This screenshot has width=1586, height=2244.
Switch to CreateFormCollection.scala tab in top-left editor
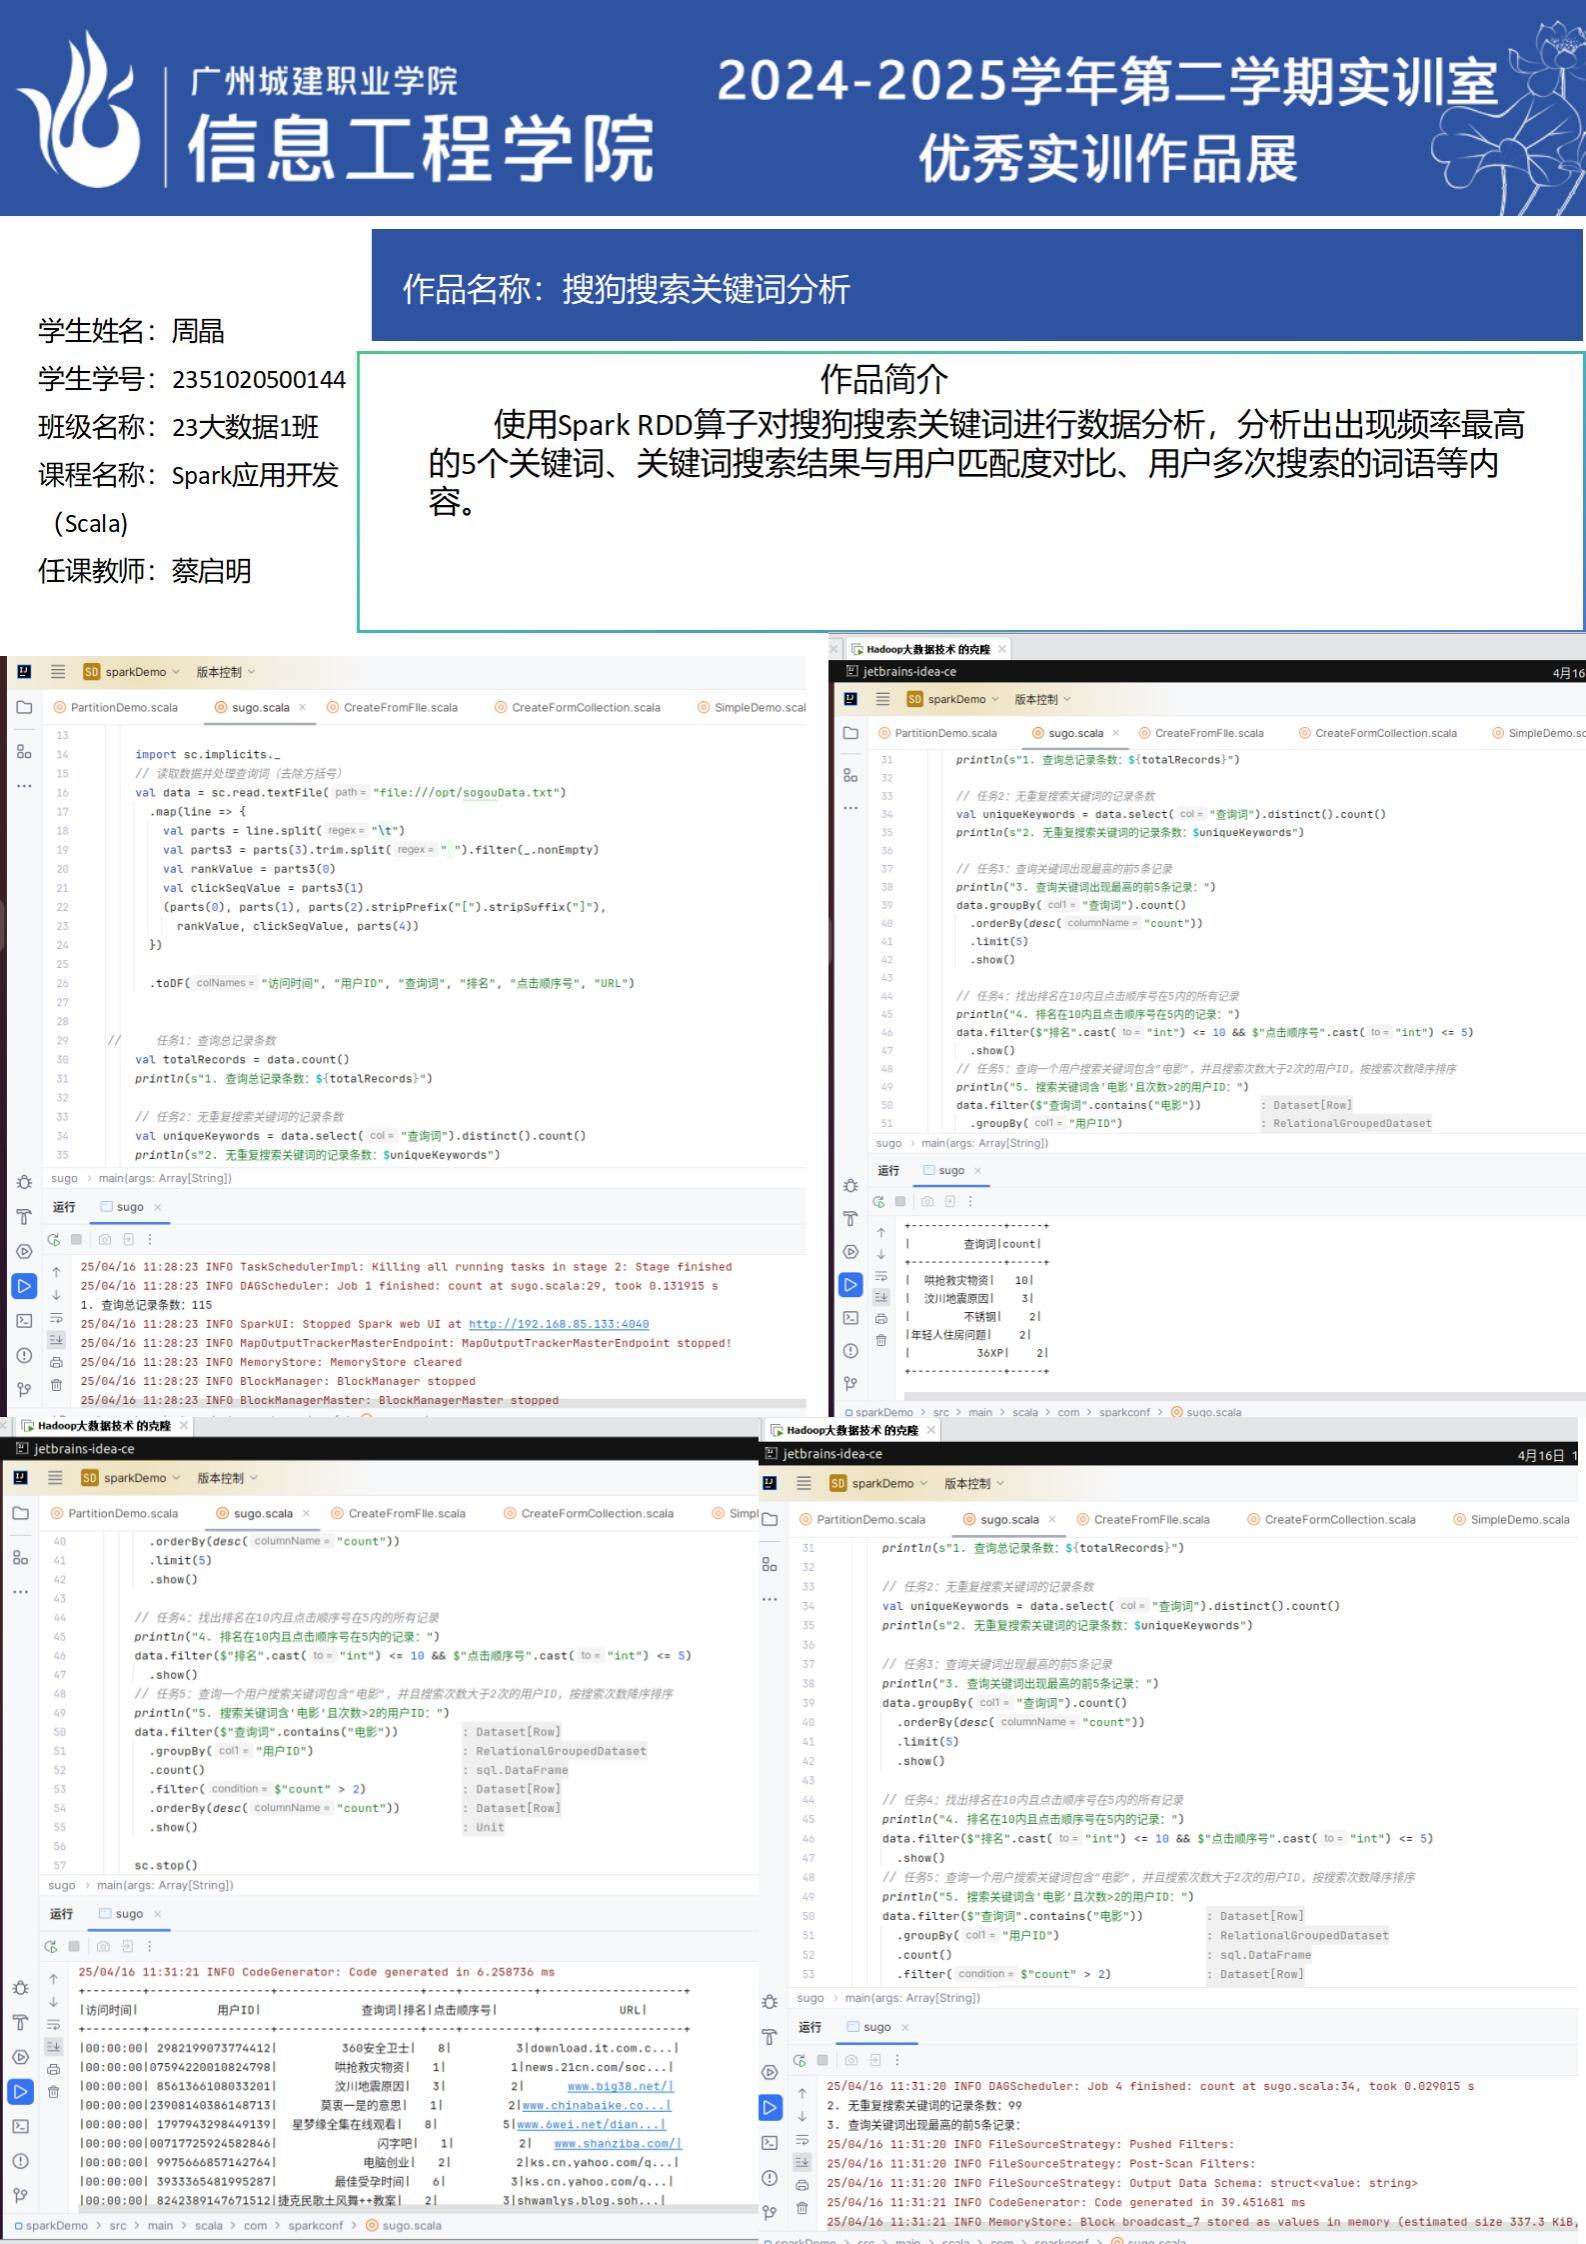pos(585,707)
